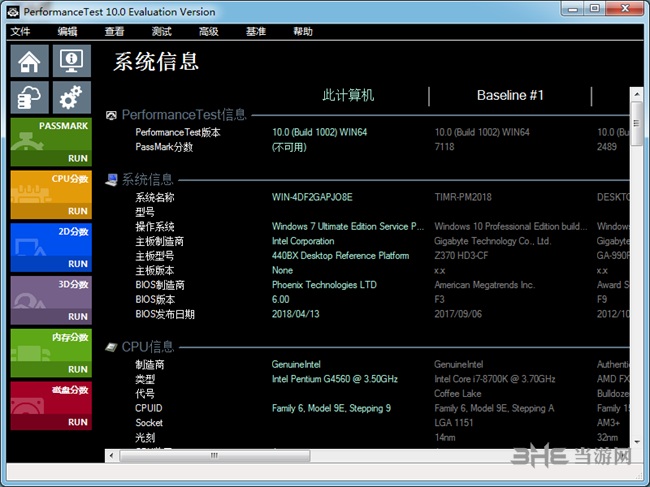Select Phoenix Technologies LTD value

[x=324, y=285]
